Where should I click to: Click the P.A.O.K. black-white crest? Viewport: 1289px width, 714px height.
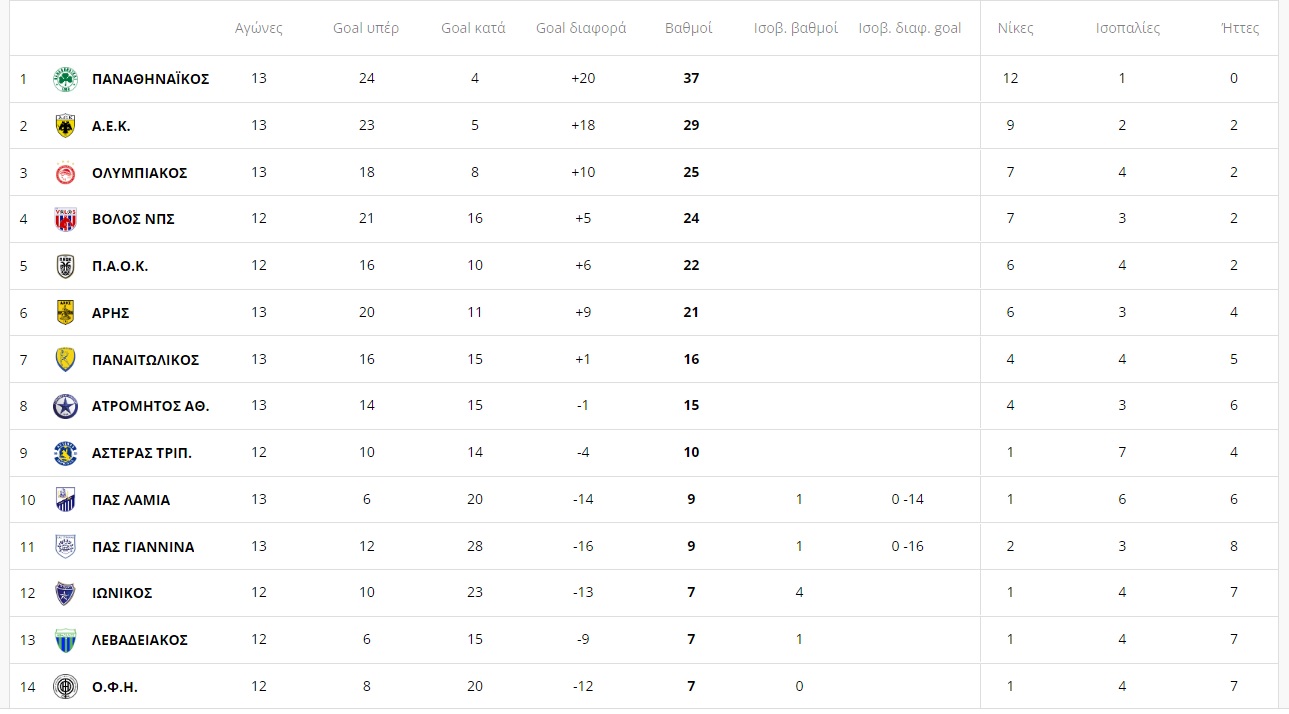tap(65, 266)
